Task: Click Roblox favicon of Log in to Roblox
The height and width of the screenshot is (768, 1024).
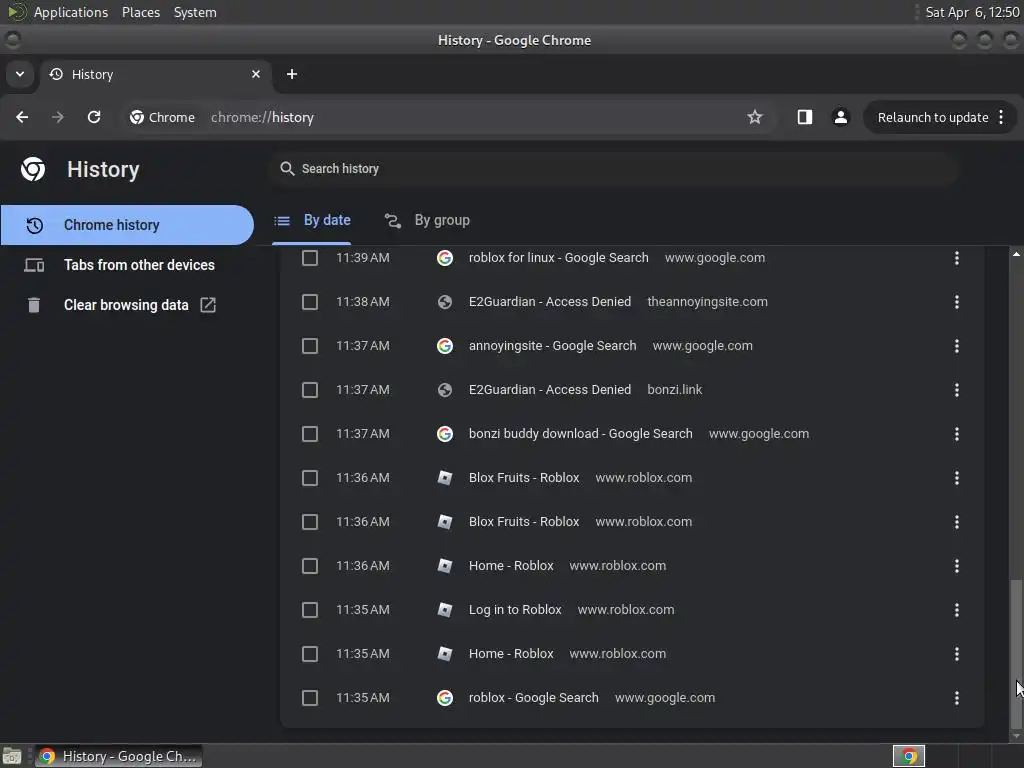Action: coord(445,610)
